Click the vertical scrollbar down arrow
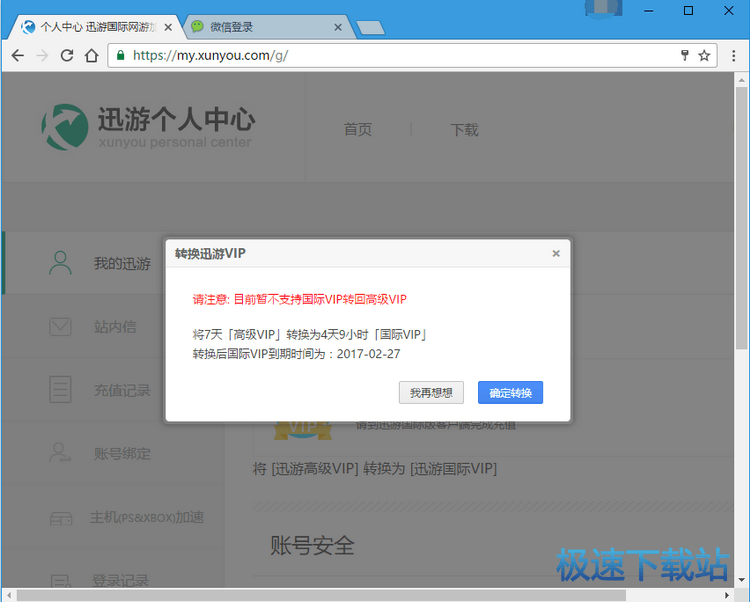 741,580
